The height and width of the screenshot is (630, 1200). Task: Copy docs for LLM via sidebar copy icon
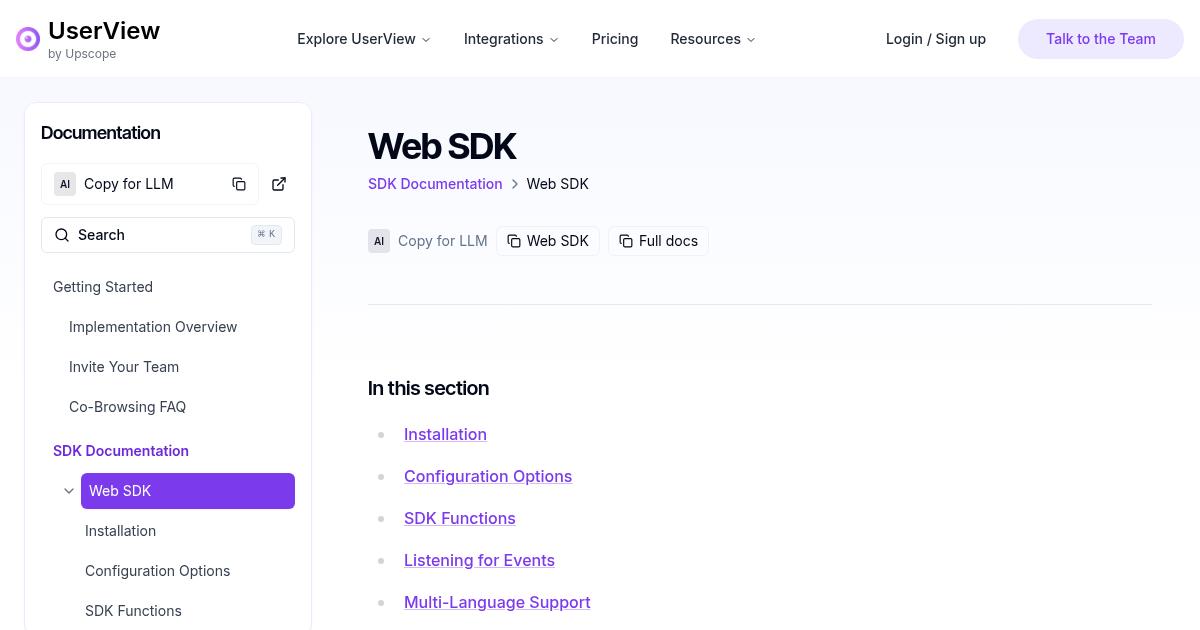pos(239,184)
